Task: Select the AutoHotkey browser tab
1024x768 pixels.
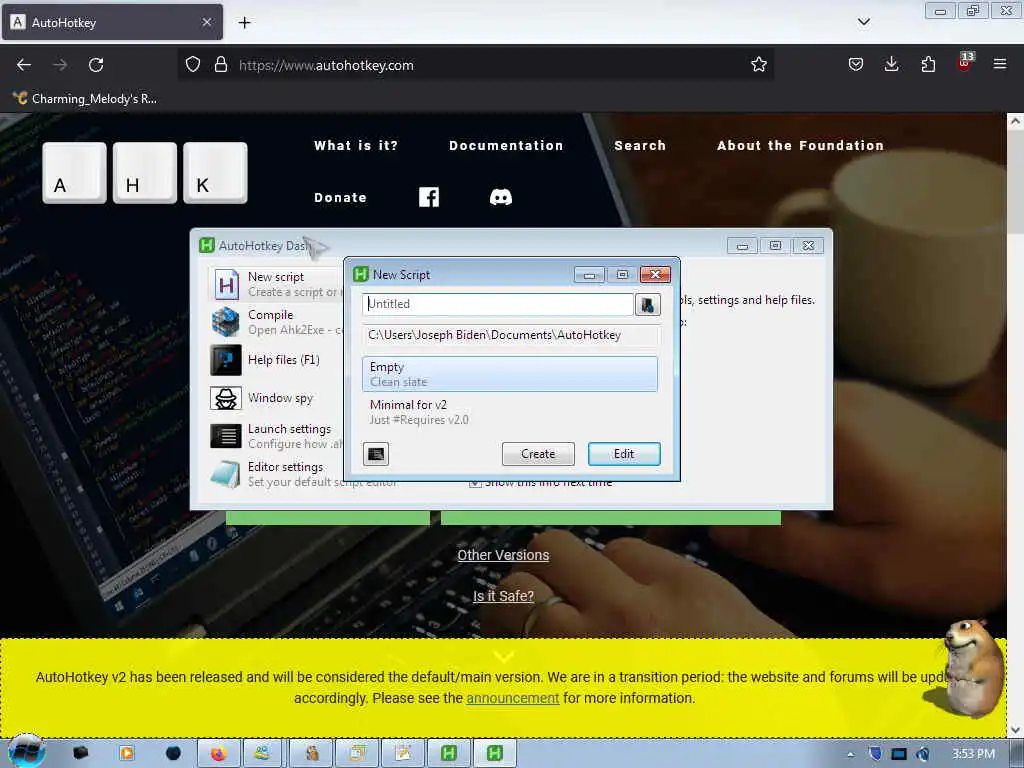Action: 112,22
